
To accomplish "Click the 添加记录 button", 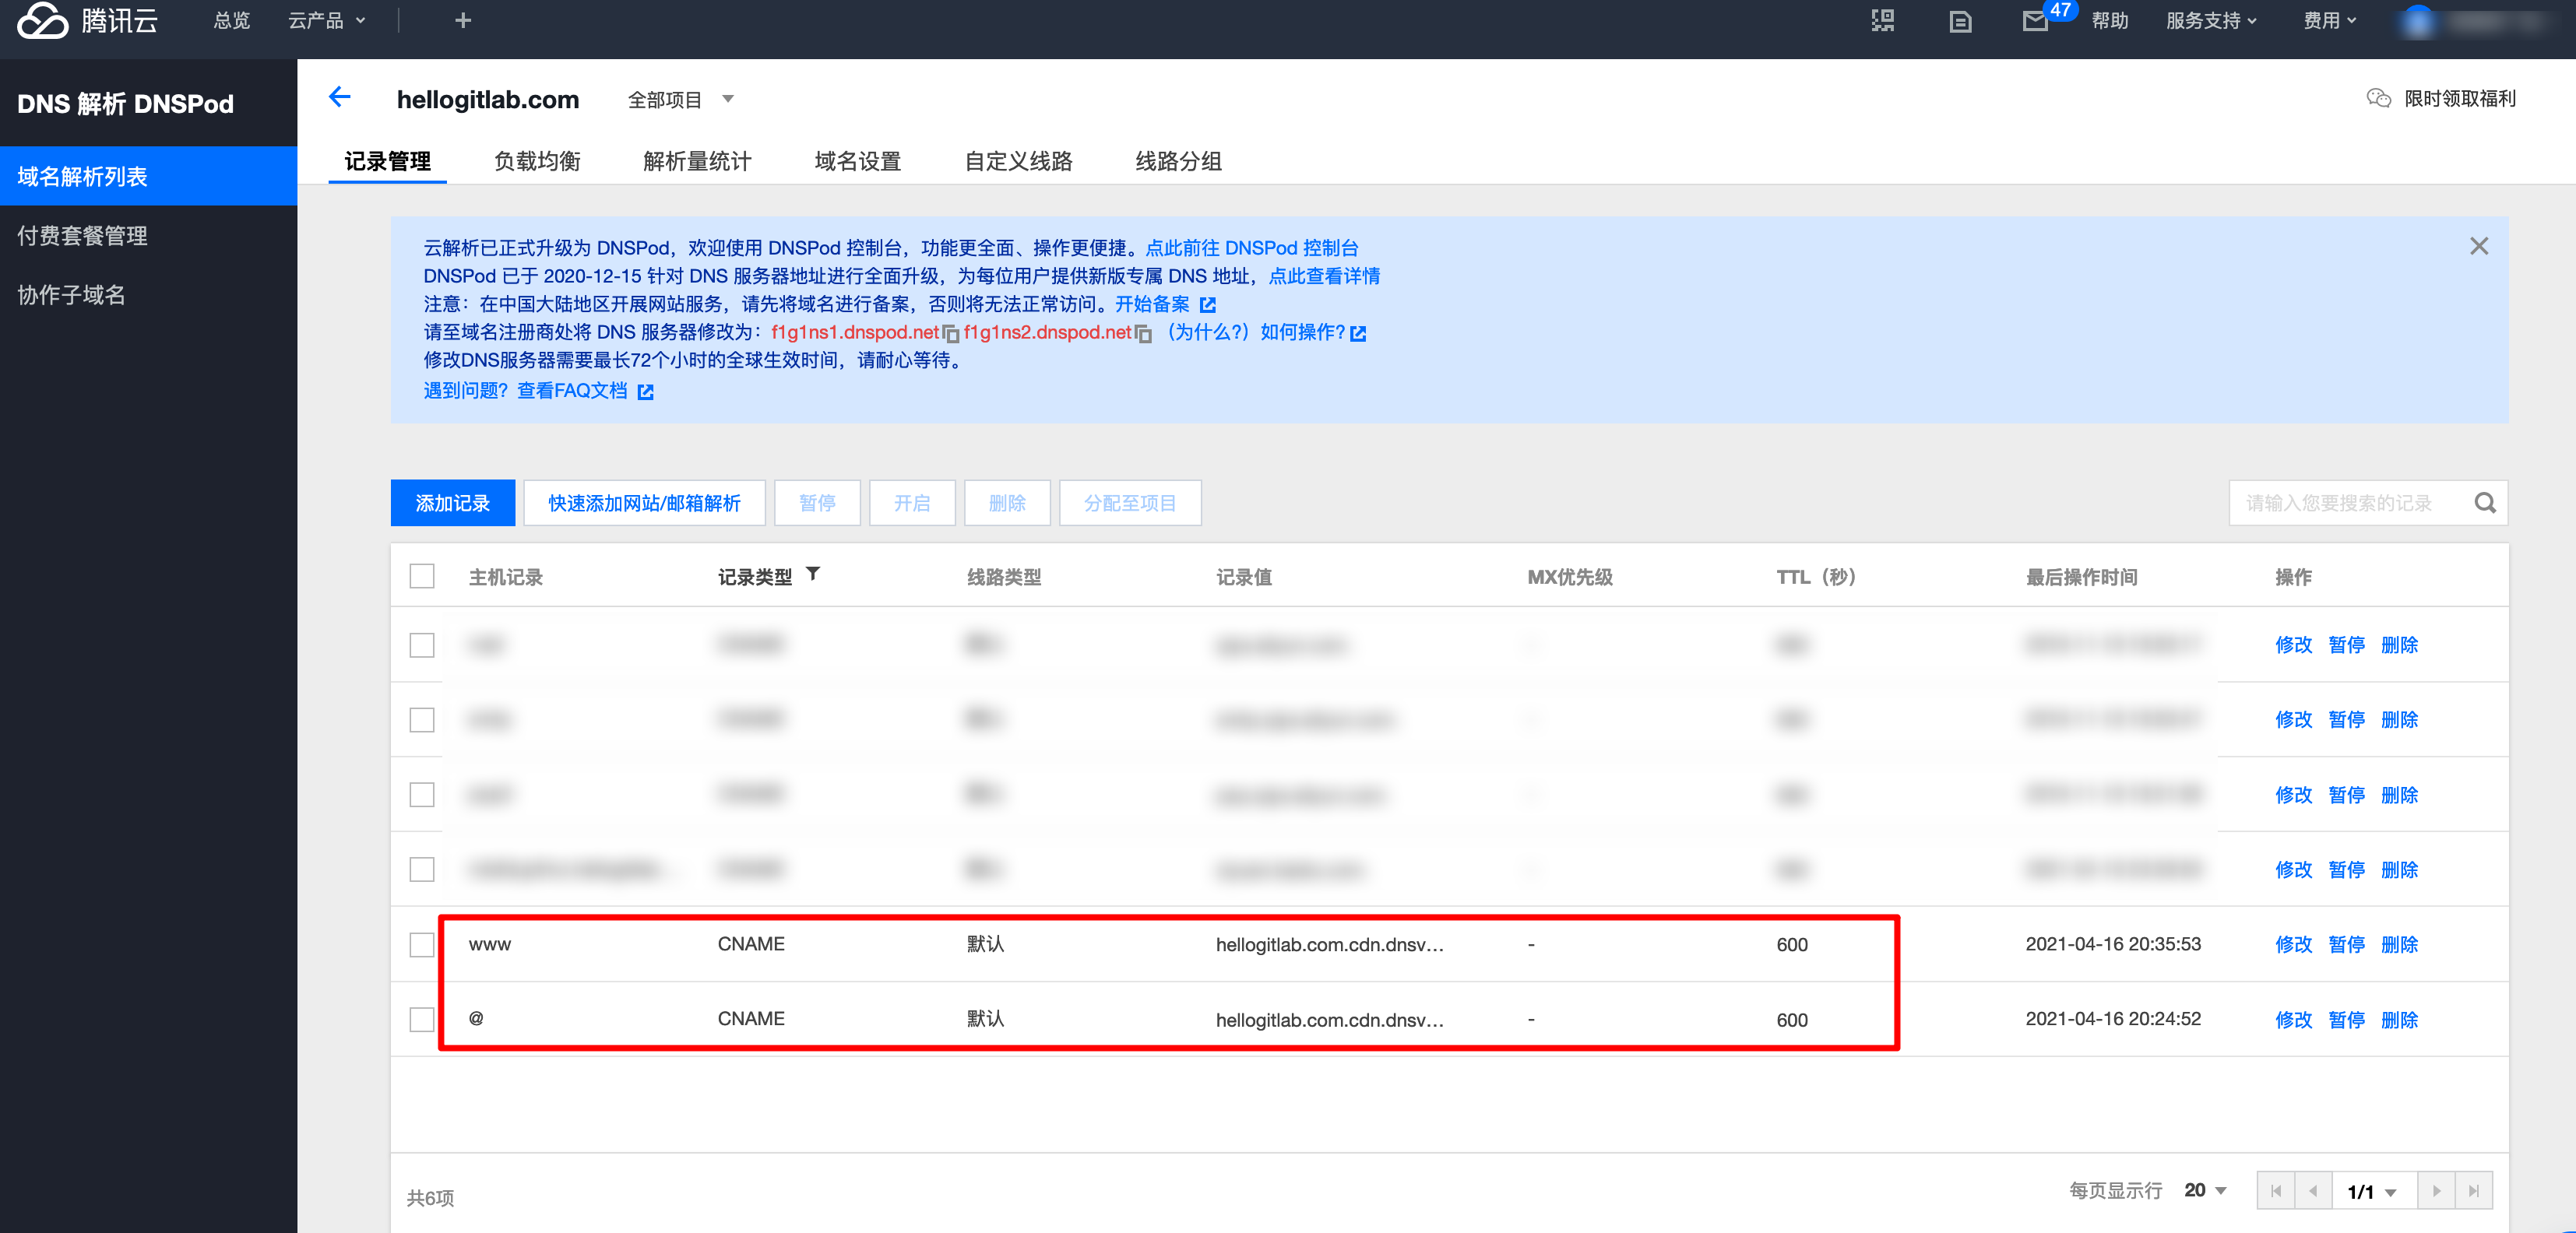I will coord(453,503).
